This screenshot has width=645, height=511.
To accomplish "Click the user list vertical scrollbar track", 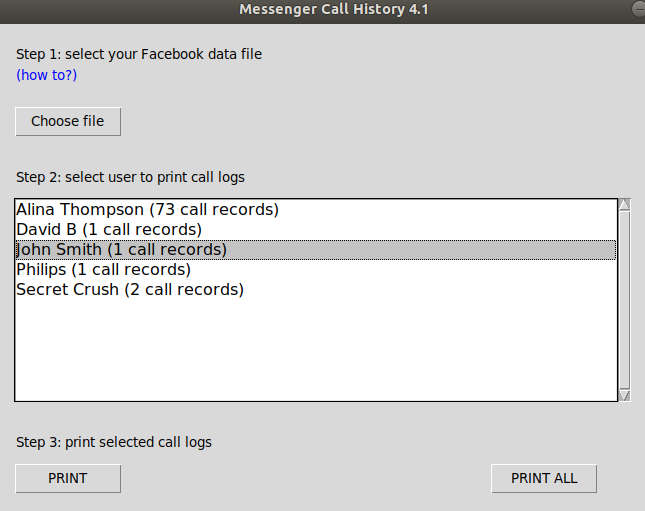I will [625, 300].
